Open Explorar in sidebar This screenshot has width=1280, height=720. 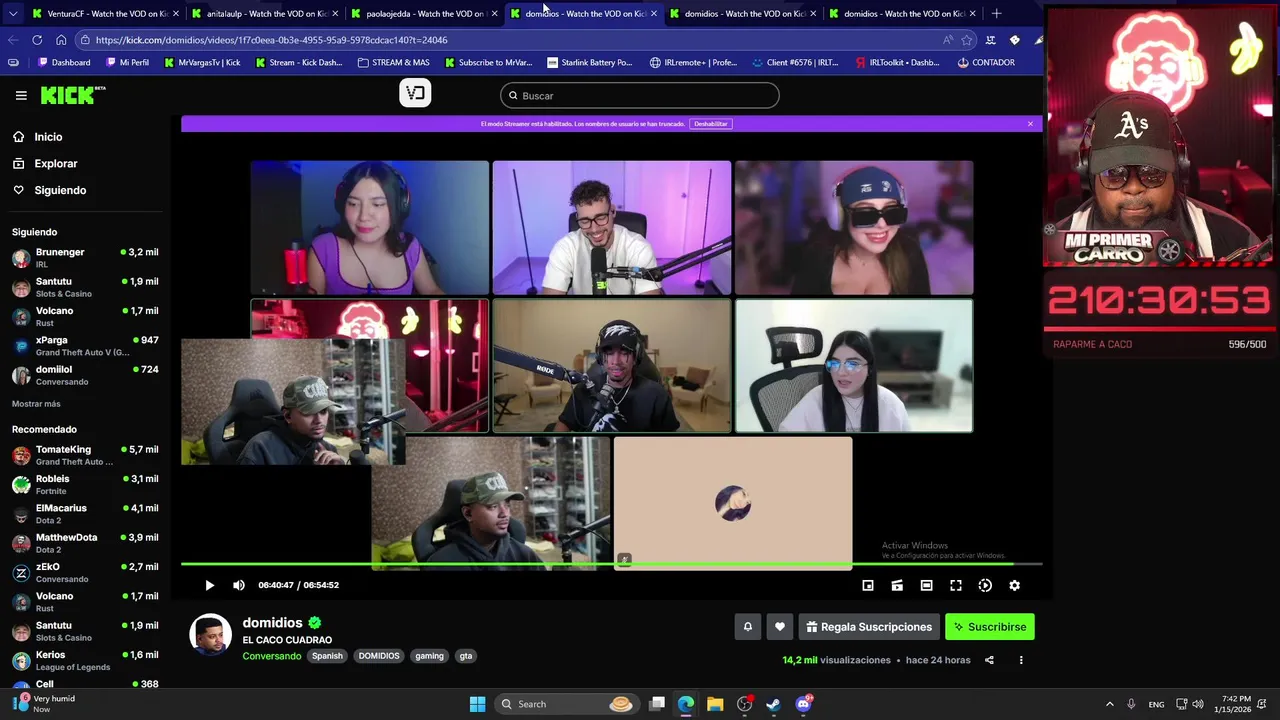56,163
